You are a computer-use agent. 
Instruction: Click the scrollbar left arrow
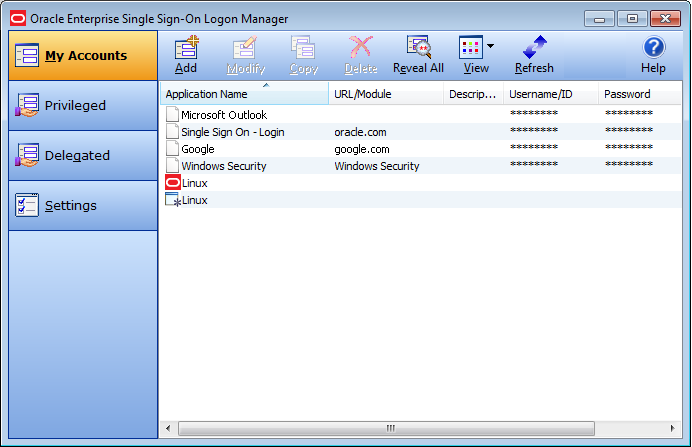(168, 428)
